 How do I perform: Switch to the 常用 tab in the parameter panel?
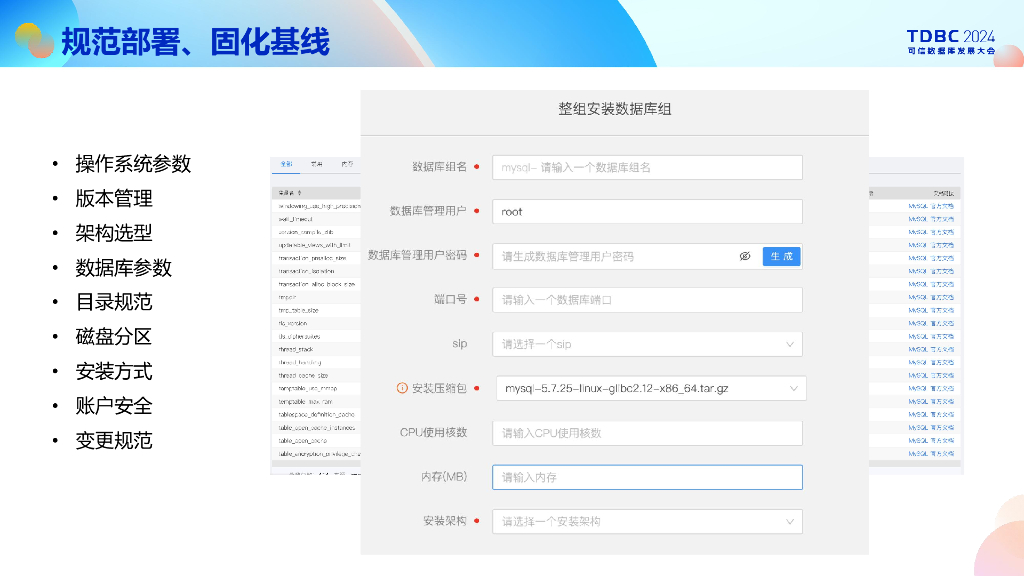click(316, 162)
